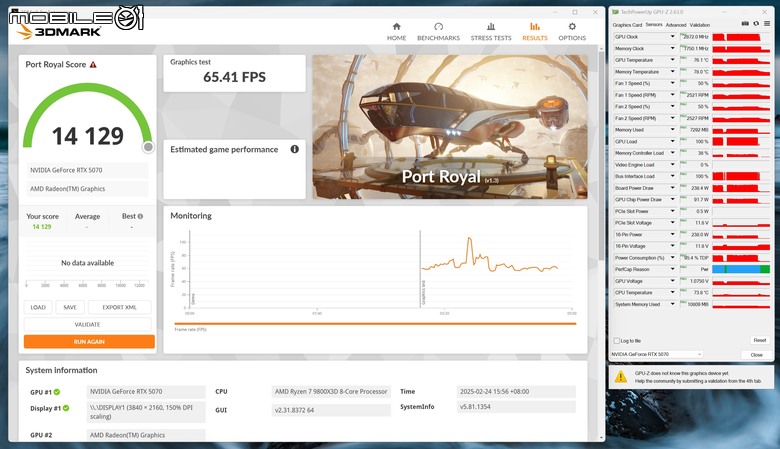This screenshot has height=449, width=780.
Task: Click AMD Radeon(TM) Graphics under score
Action: (87, 189)
